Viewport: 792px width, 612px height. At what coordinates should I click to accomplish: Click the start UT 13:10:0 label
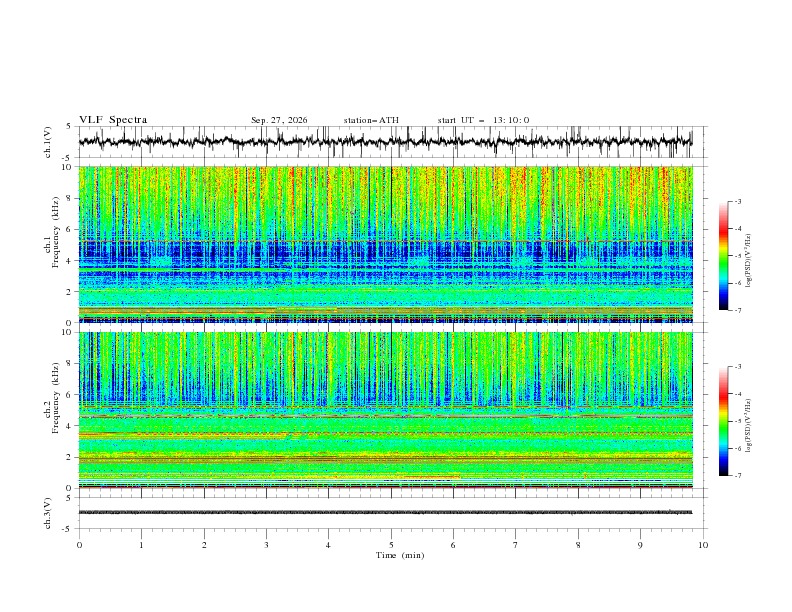click(483, 120)
